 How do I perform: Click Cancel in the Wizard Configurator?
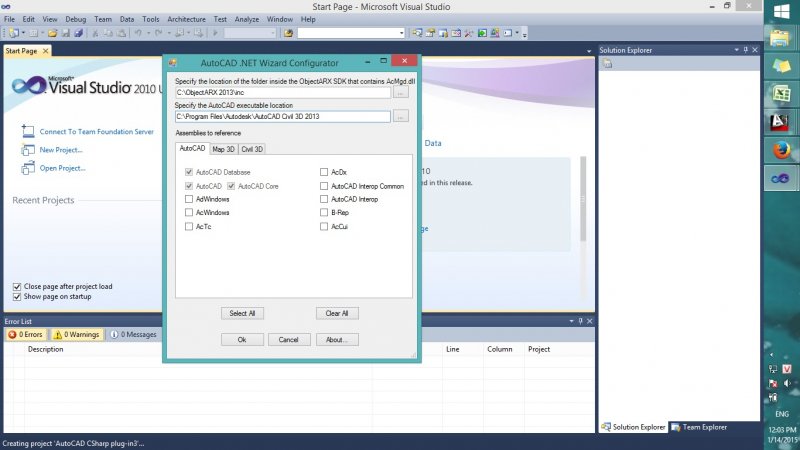pos(289,339)
